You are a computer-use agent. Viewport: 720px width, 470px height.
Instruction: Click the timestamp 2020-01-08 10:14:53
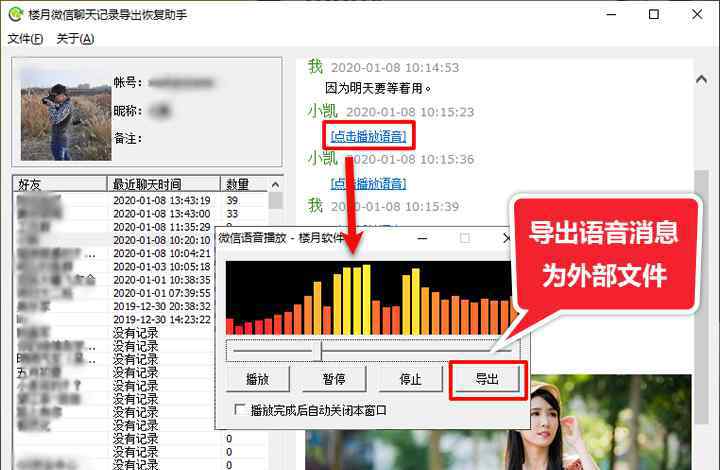coord(395,68)
